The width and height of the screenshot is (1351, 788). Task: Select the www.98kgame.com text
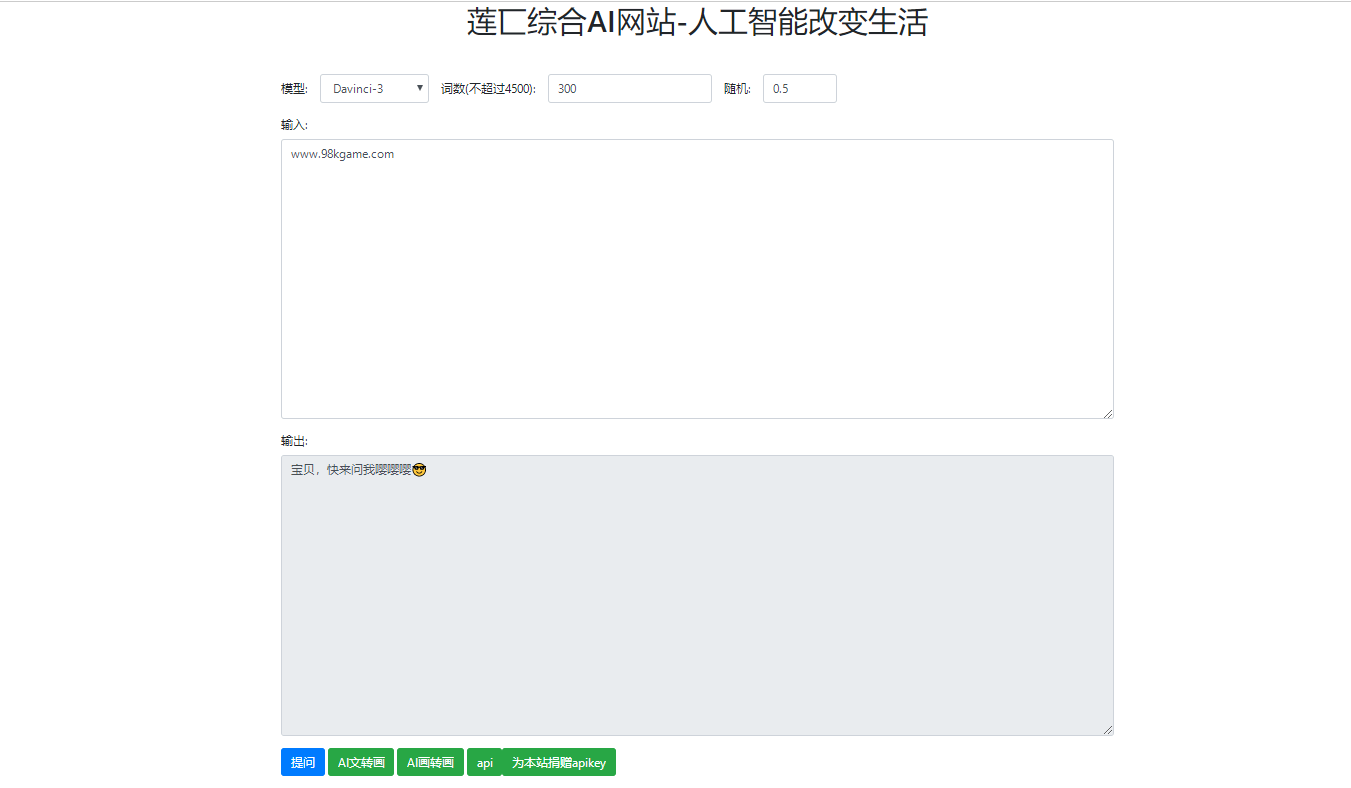(341, 154)
